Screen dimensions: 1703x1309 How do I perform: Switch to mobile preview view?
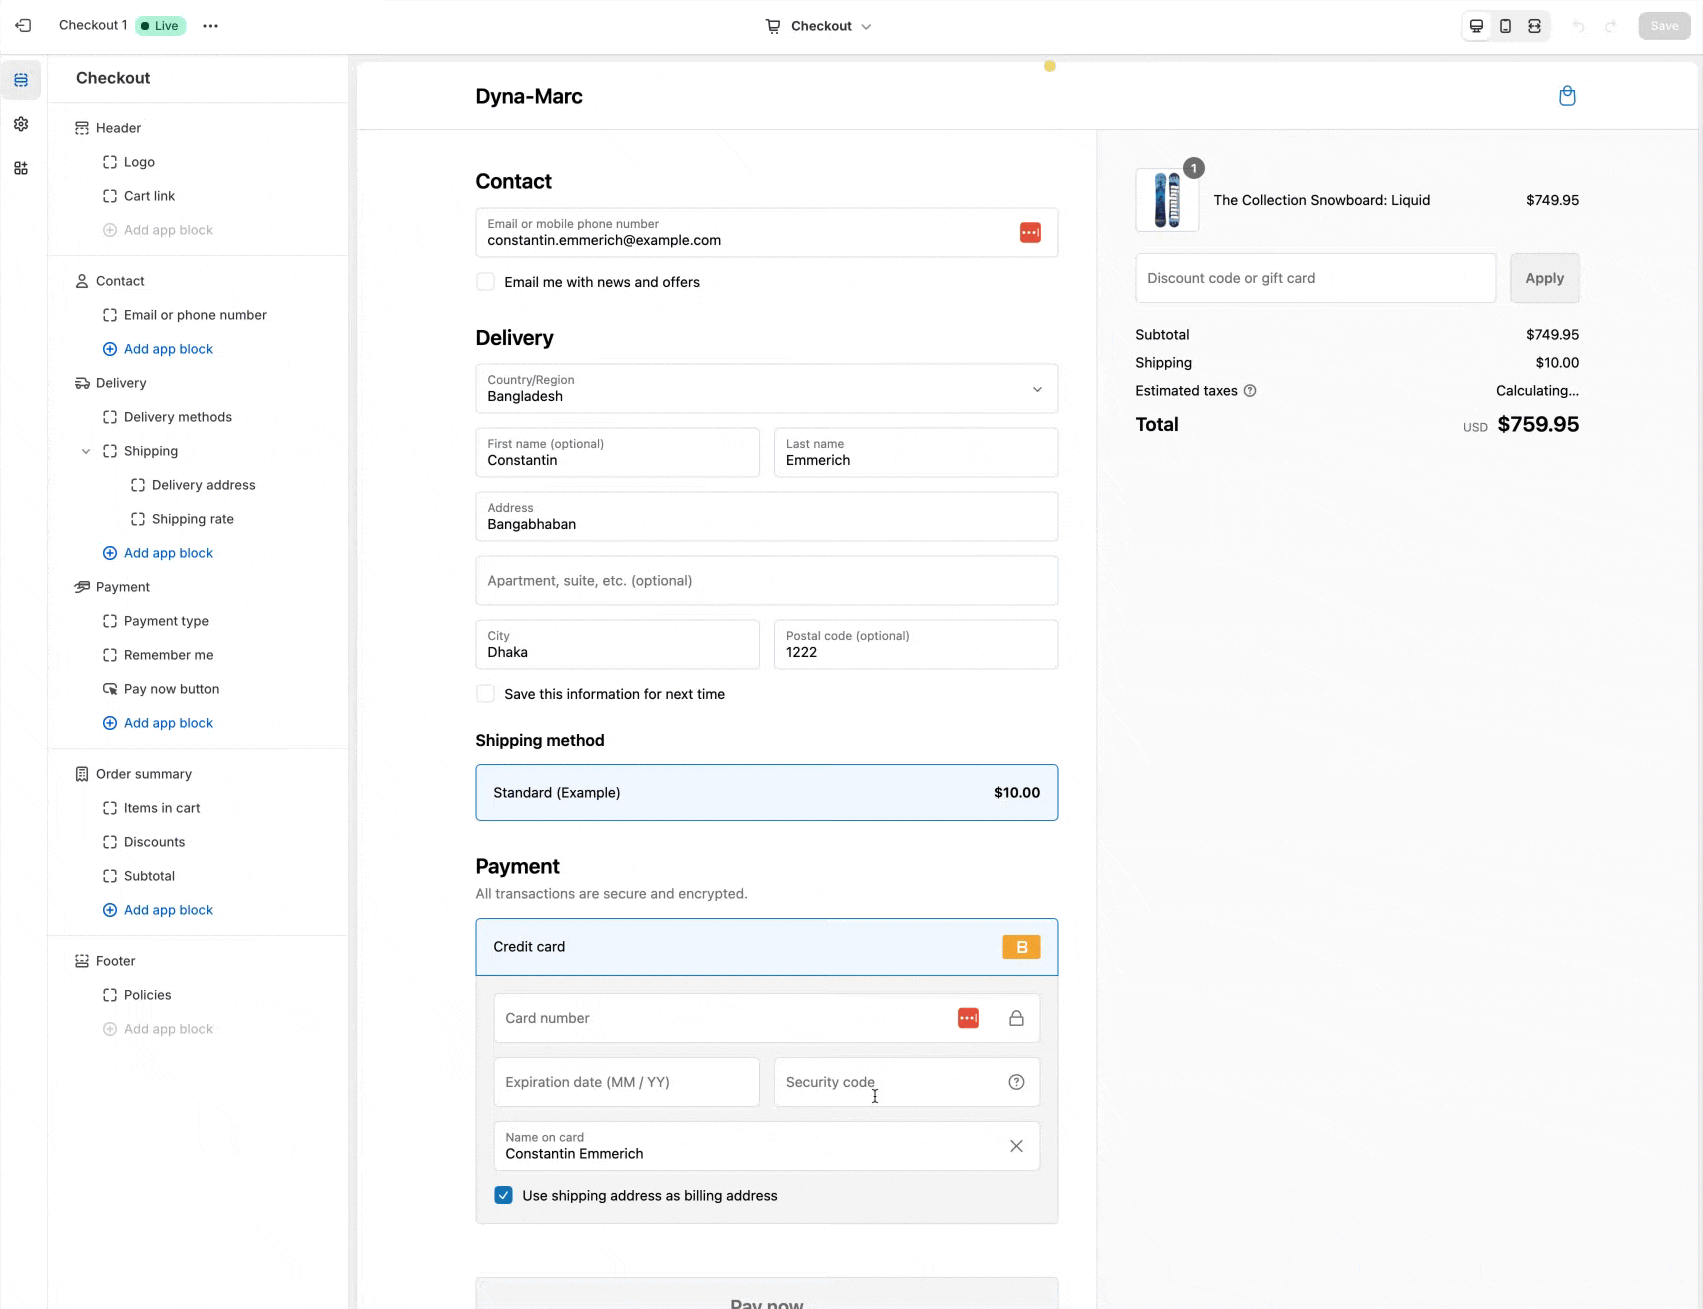pos(1505,26)
